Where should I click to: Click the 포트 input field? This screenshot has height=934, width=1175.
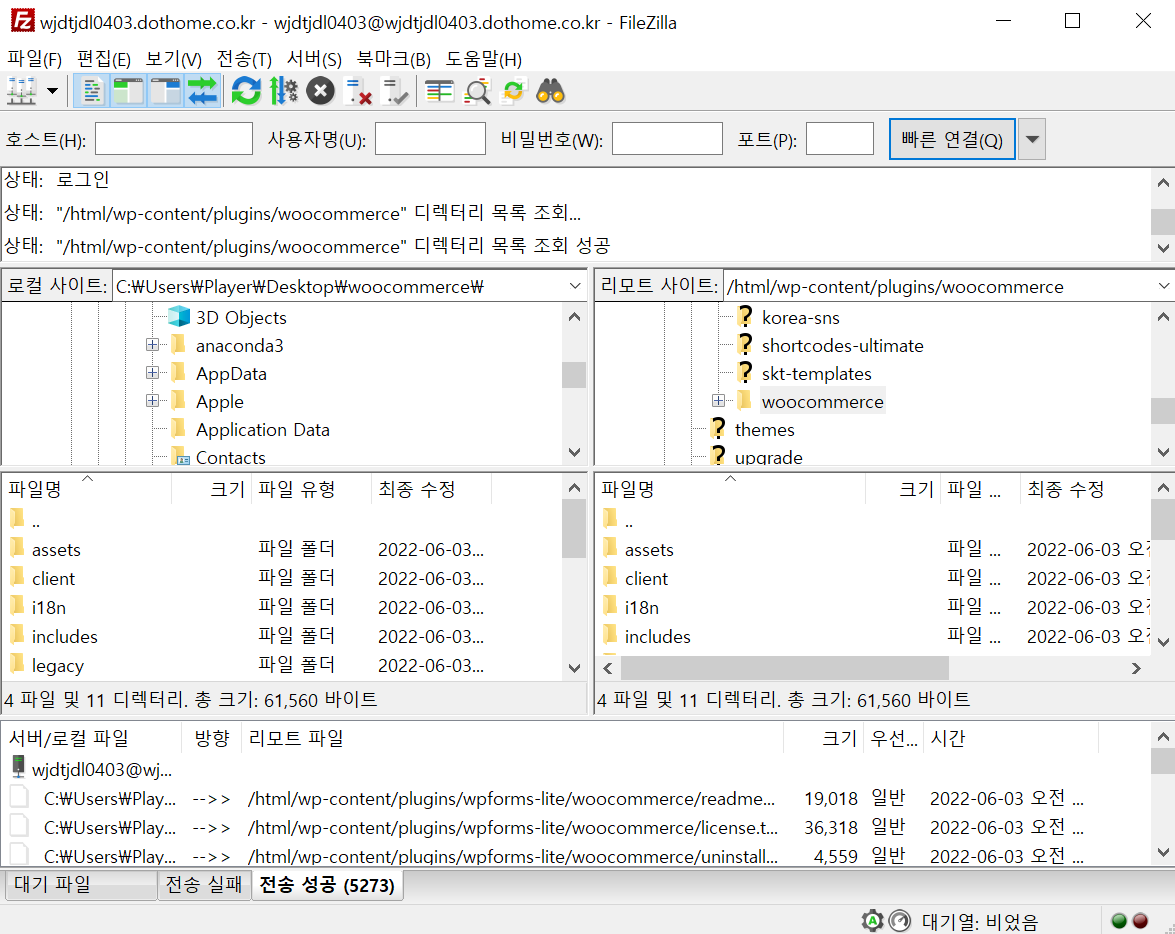pos(839,139)
